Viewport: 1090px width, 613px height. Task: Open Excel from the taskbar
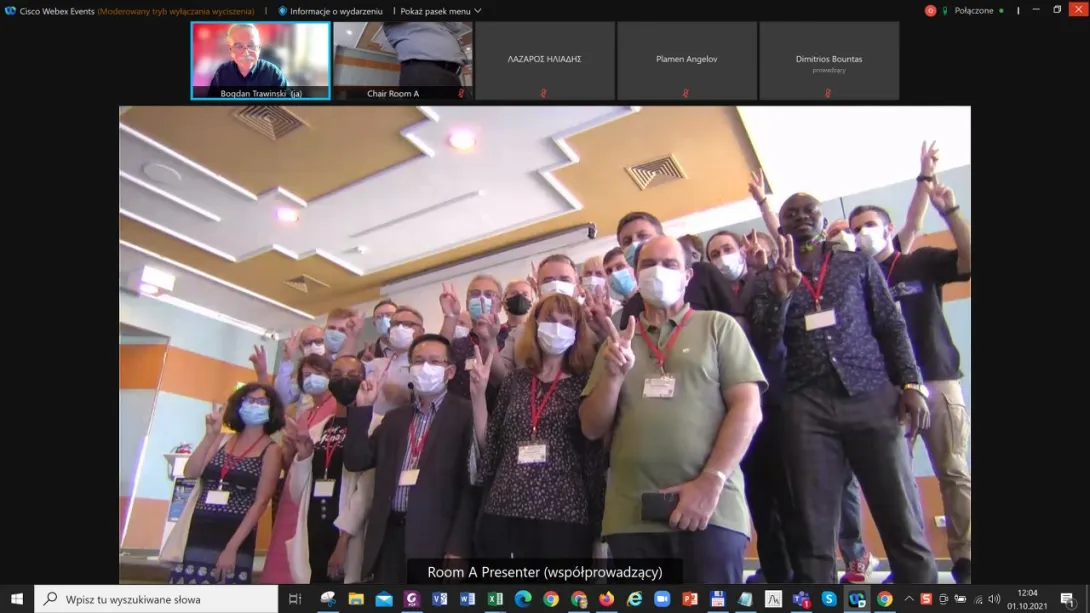(495, 599)
